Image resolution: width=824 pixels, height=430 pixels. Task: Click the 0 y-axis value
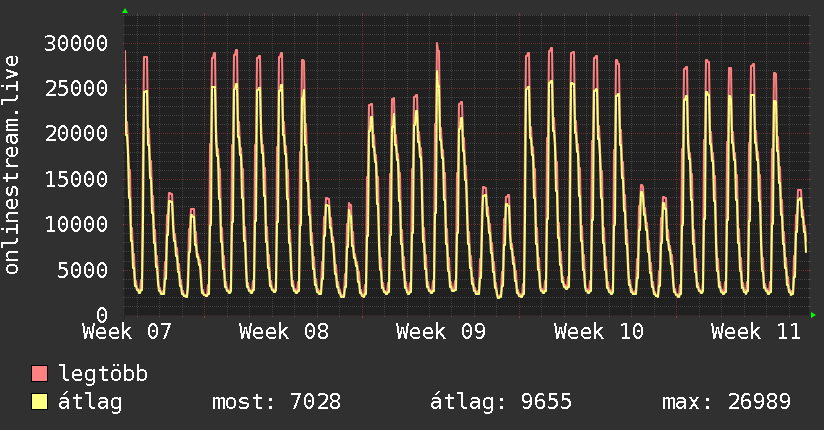102,315
